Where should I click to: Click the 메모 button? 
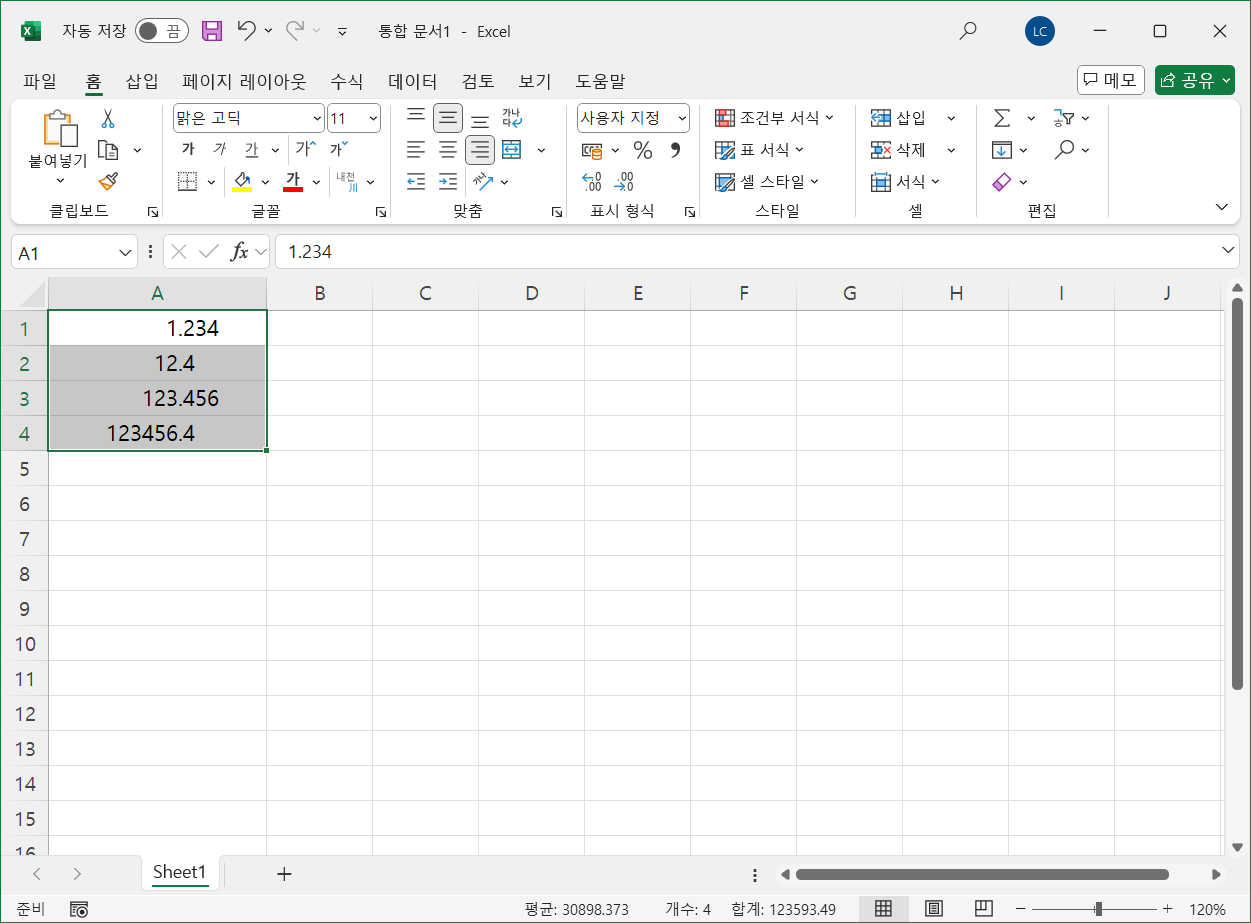tap(1111, 81)
